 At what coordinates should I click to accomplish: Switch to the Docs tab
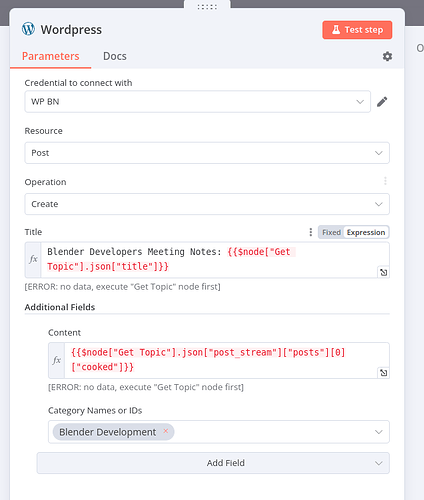[115, 56]
